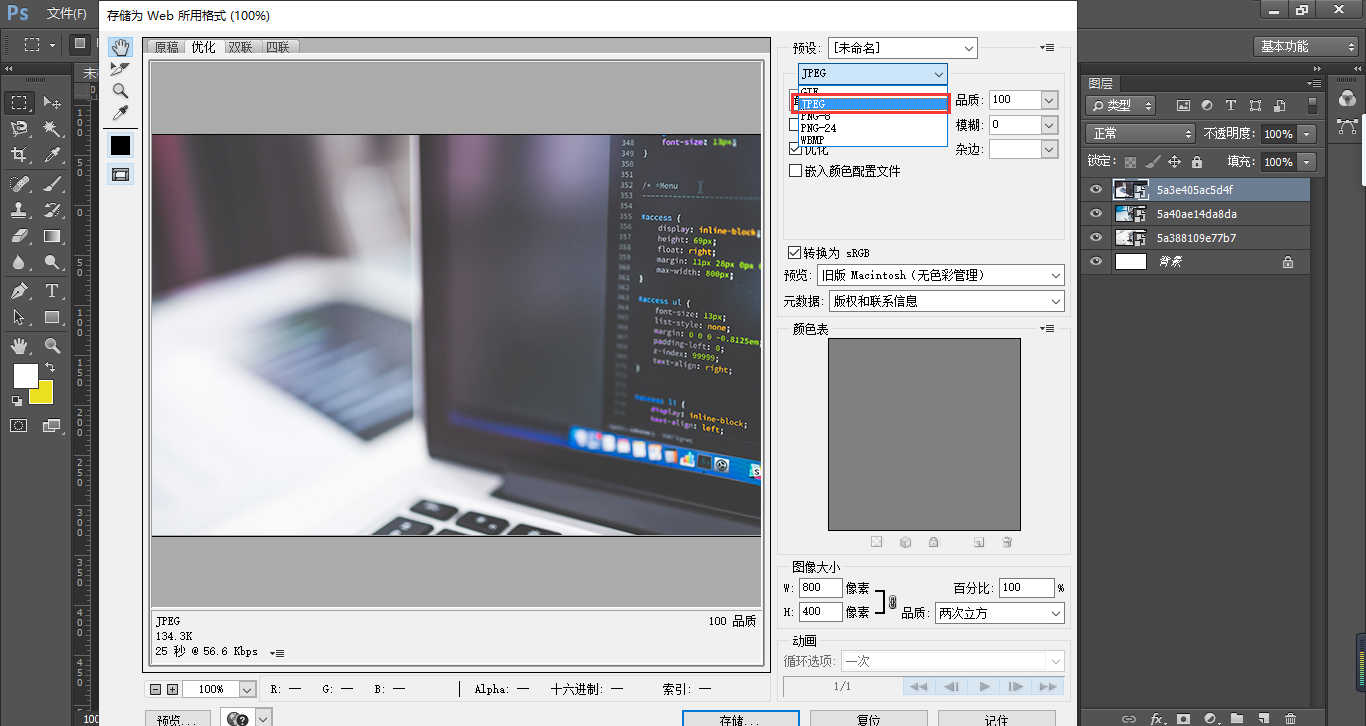This screenshot has width=1366, height=726.
Task: Click the W width field showing 800
Action: click(821, 588)
